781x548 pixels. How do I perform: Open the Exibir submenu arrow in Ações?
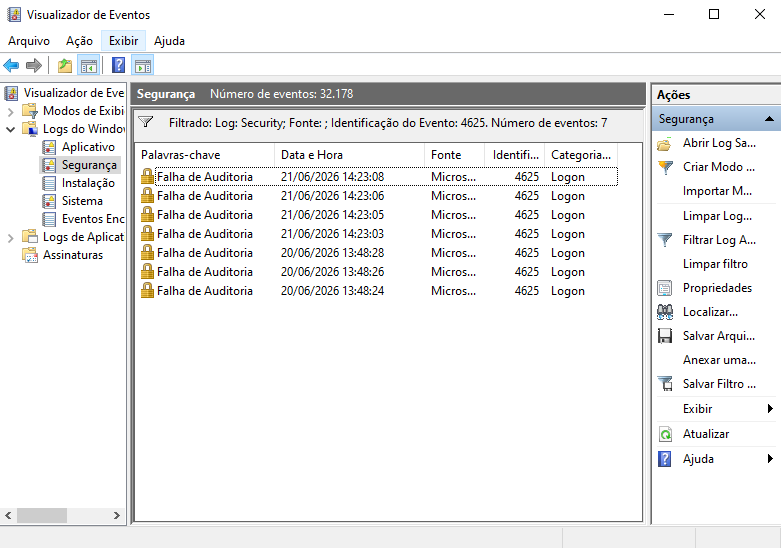[x=770, y=409]
